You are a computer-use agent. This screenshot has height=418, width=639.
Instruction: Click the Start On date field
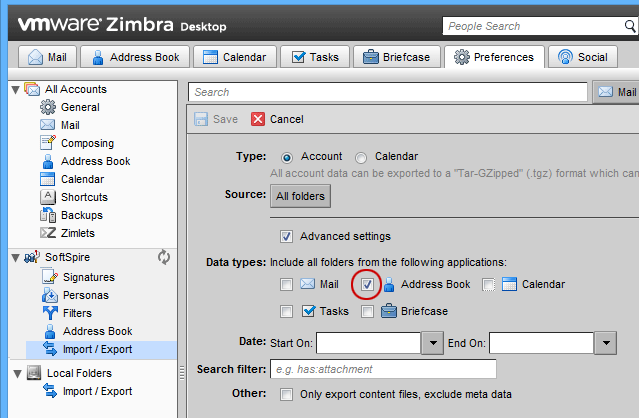[x=368, y=343]
